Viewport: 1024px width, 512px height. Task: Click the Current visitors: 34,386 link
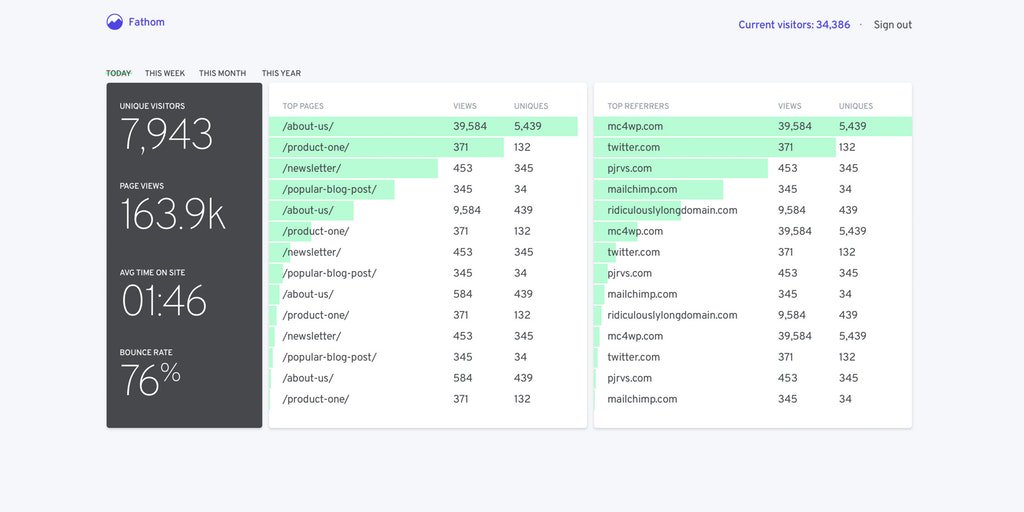click(794, 25)
